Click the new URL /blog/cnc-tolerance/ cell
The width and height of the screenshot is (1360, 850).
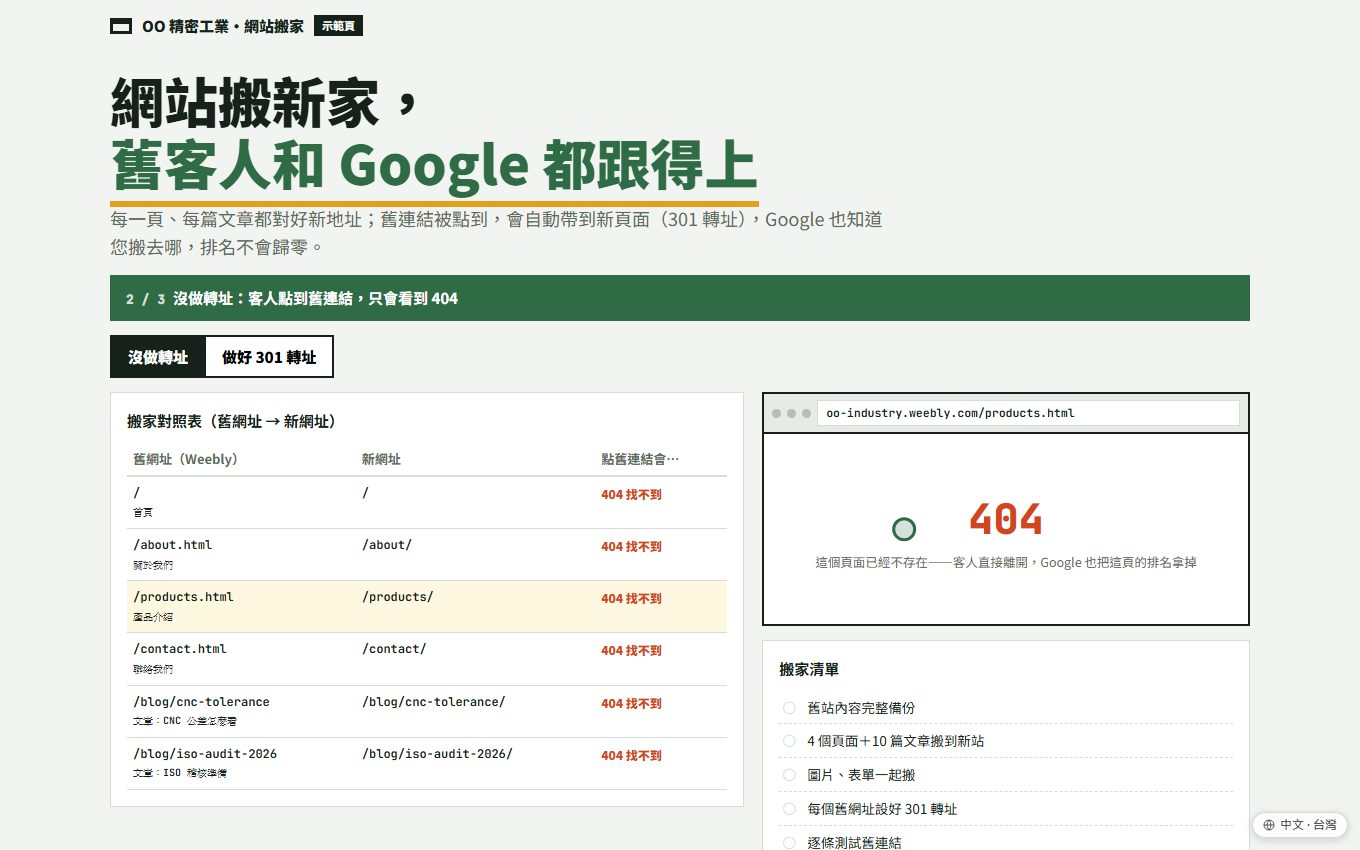(433, 702)
